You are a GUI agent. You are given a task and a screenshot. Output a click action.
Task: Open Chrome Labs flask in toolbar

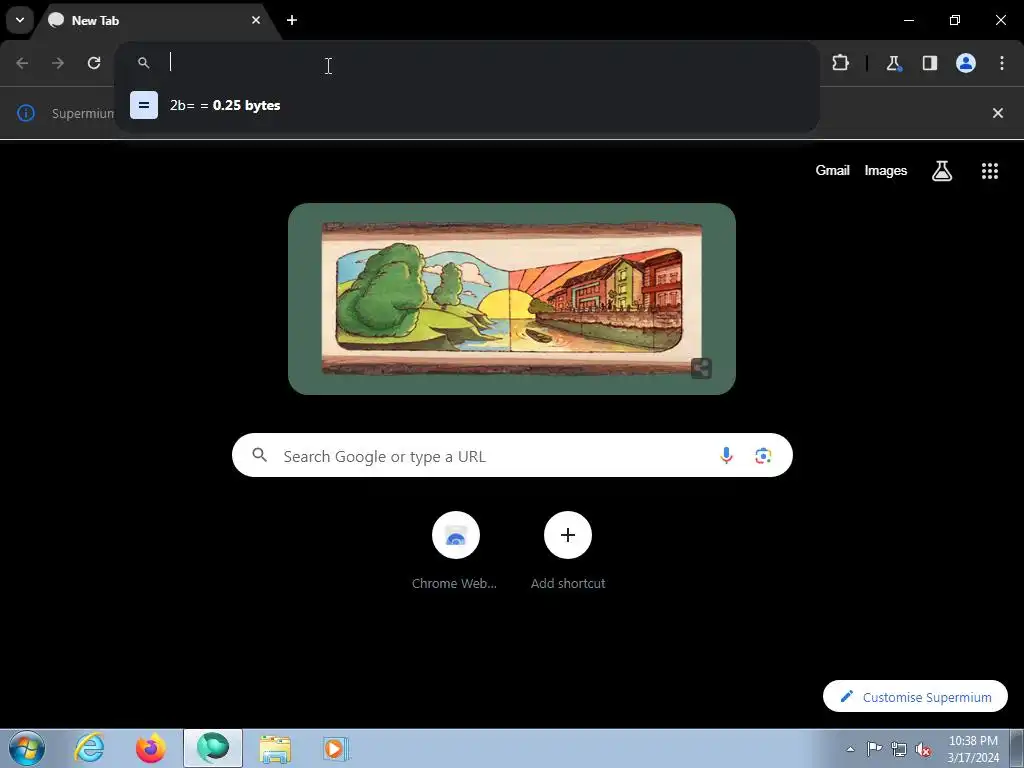893,63
